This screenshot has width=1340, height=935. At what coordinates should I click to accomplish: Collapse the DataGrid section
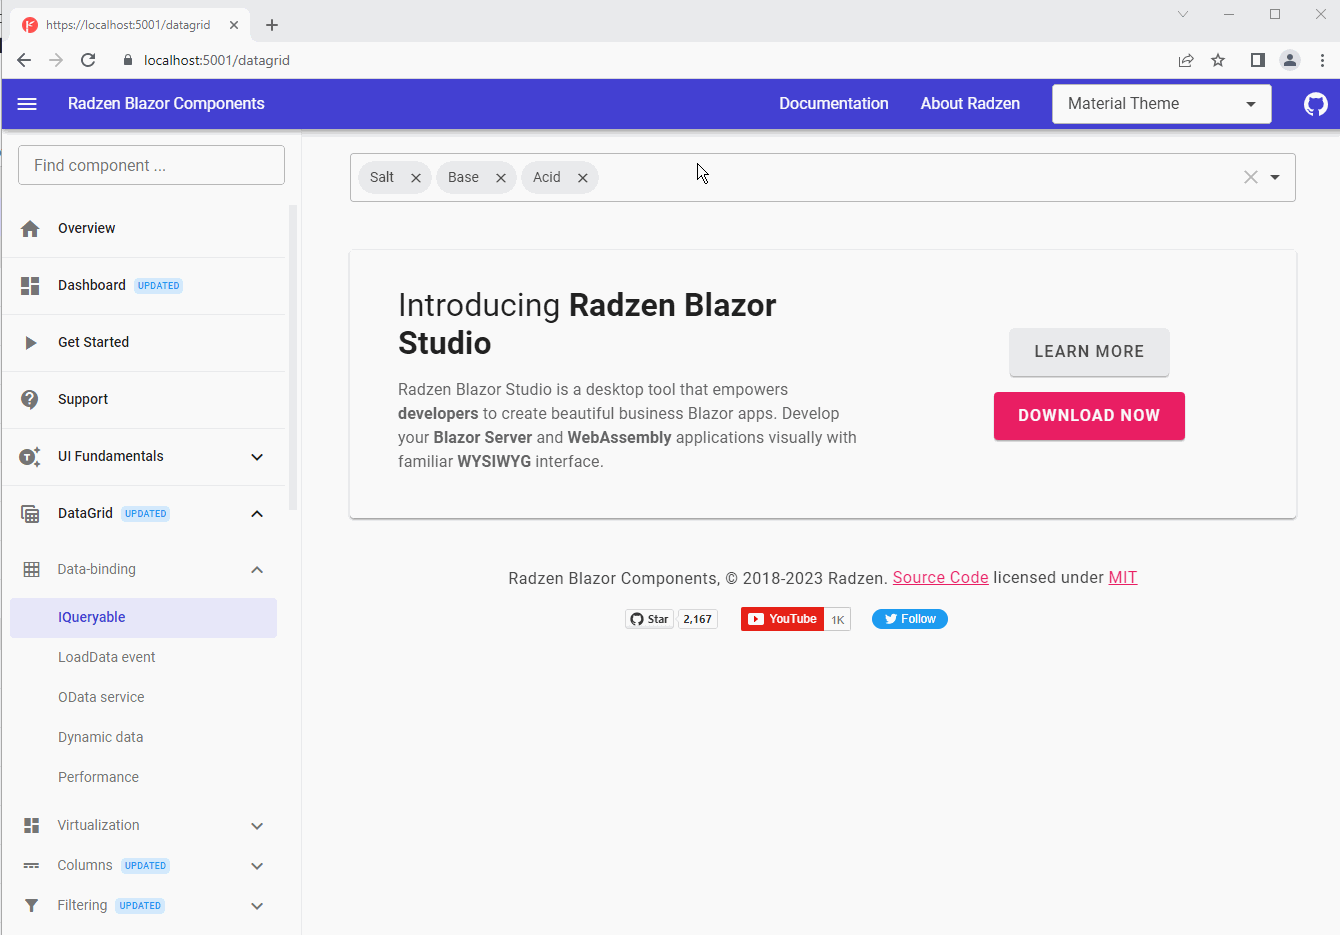coord(257,514)
